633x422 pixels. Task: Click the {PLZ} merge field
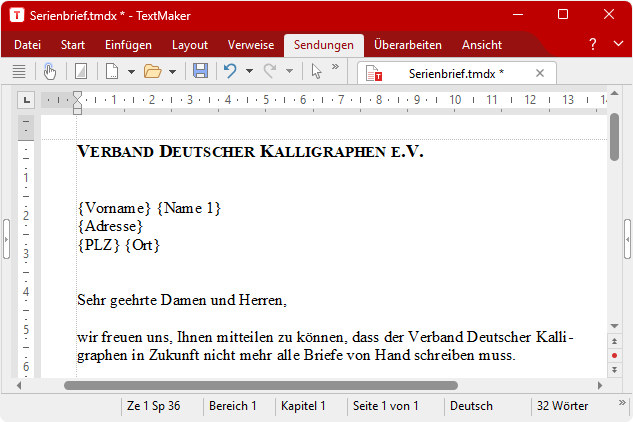[99, 245]
